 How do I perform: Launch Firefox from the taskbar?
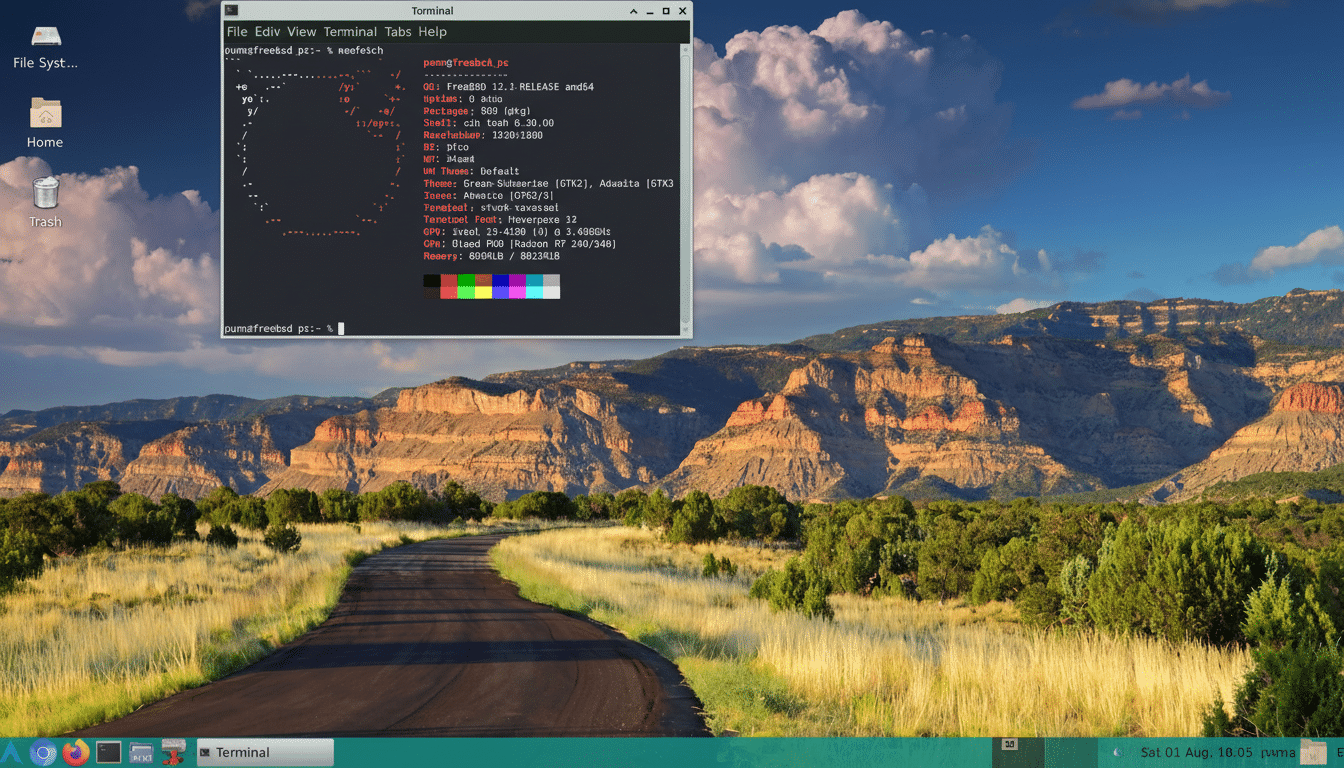tap(75, 752)
